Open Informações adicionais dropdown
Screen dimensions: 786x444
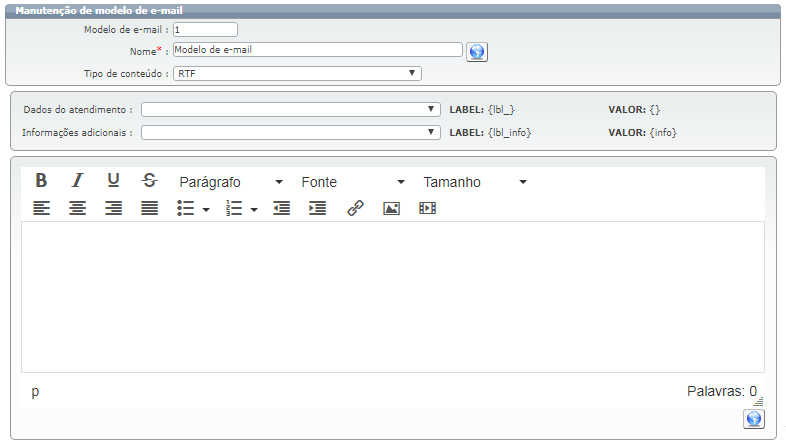[291, 132]
